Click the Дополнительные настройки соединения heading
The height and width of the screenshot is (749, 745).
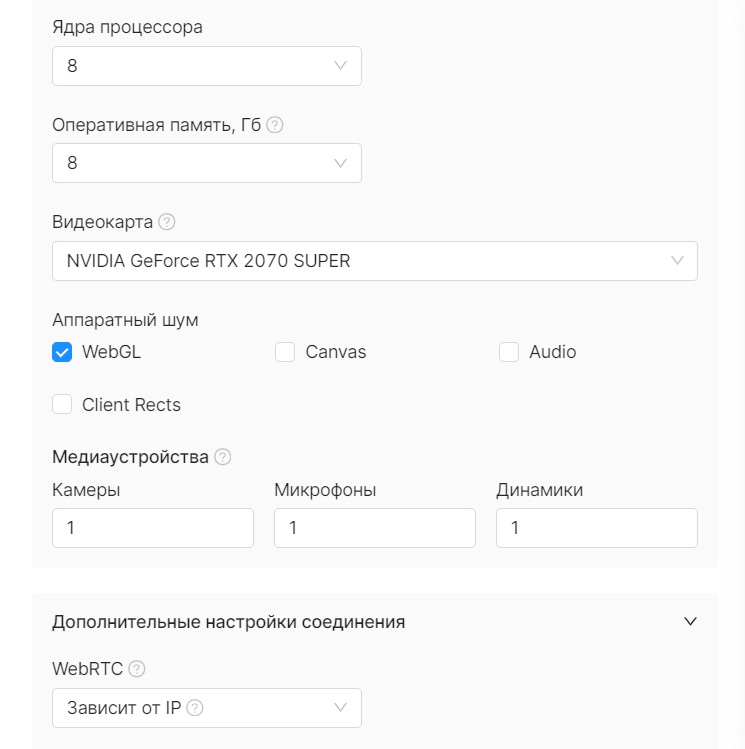(229, 622)
